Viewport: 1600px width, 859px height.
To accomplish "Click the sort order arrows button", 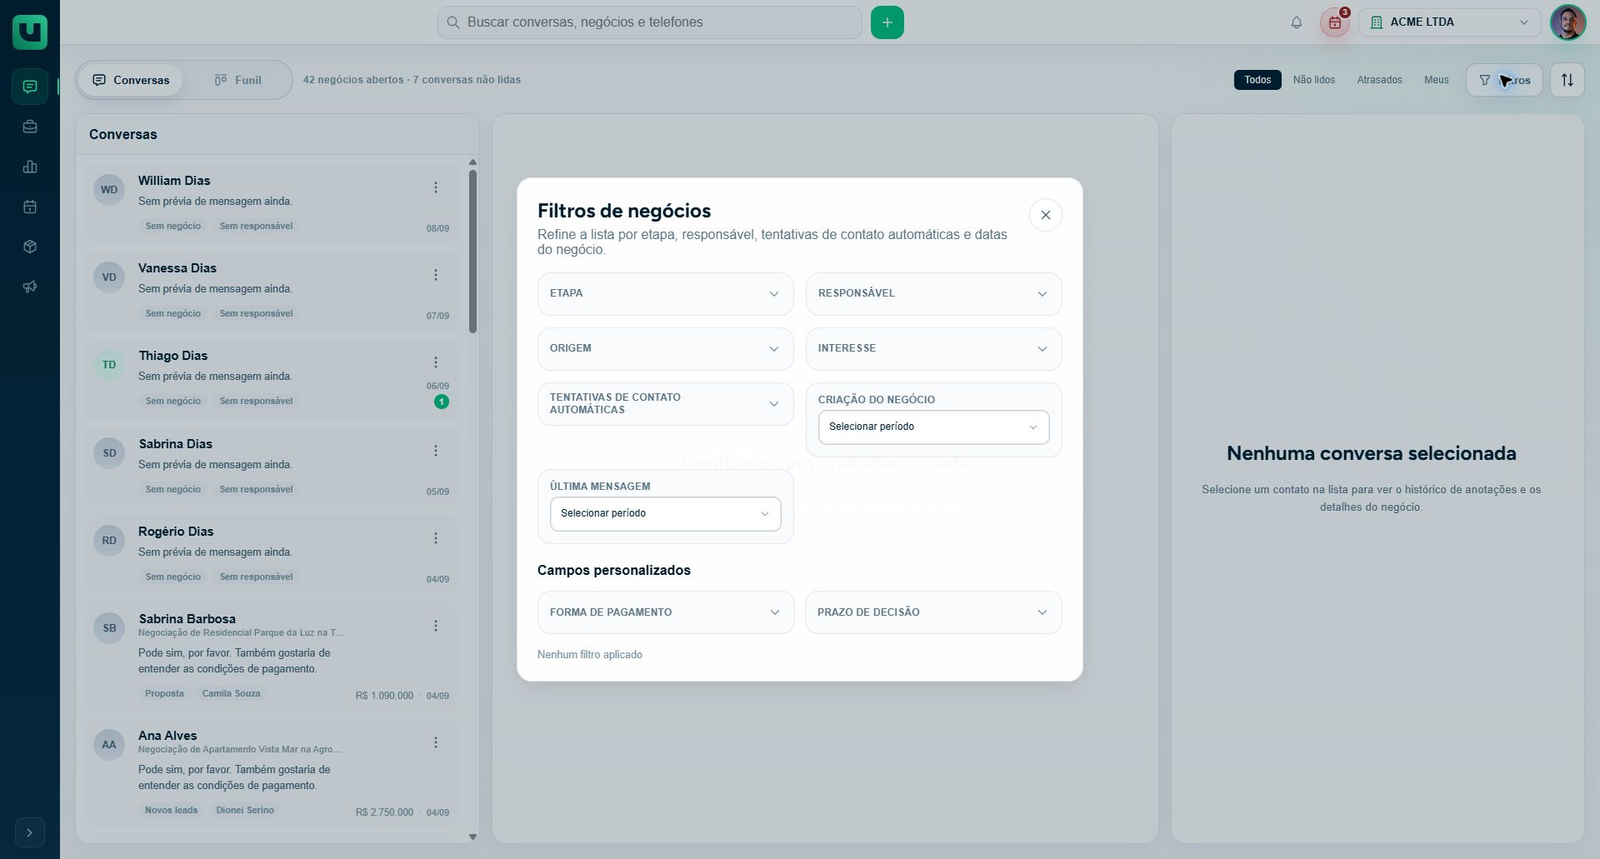I will (1567, 80).
